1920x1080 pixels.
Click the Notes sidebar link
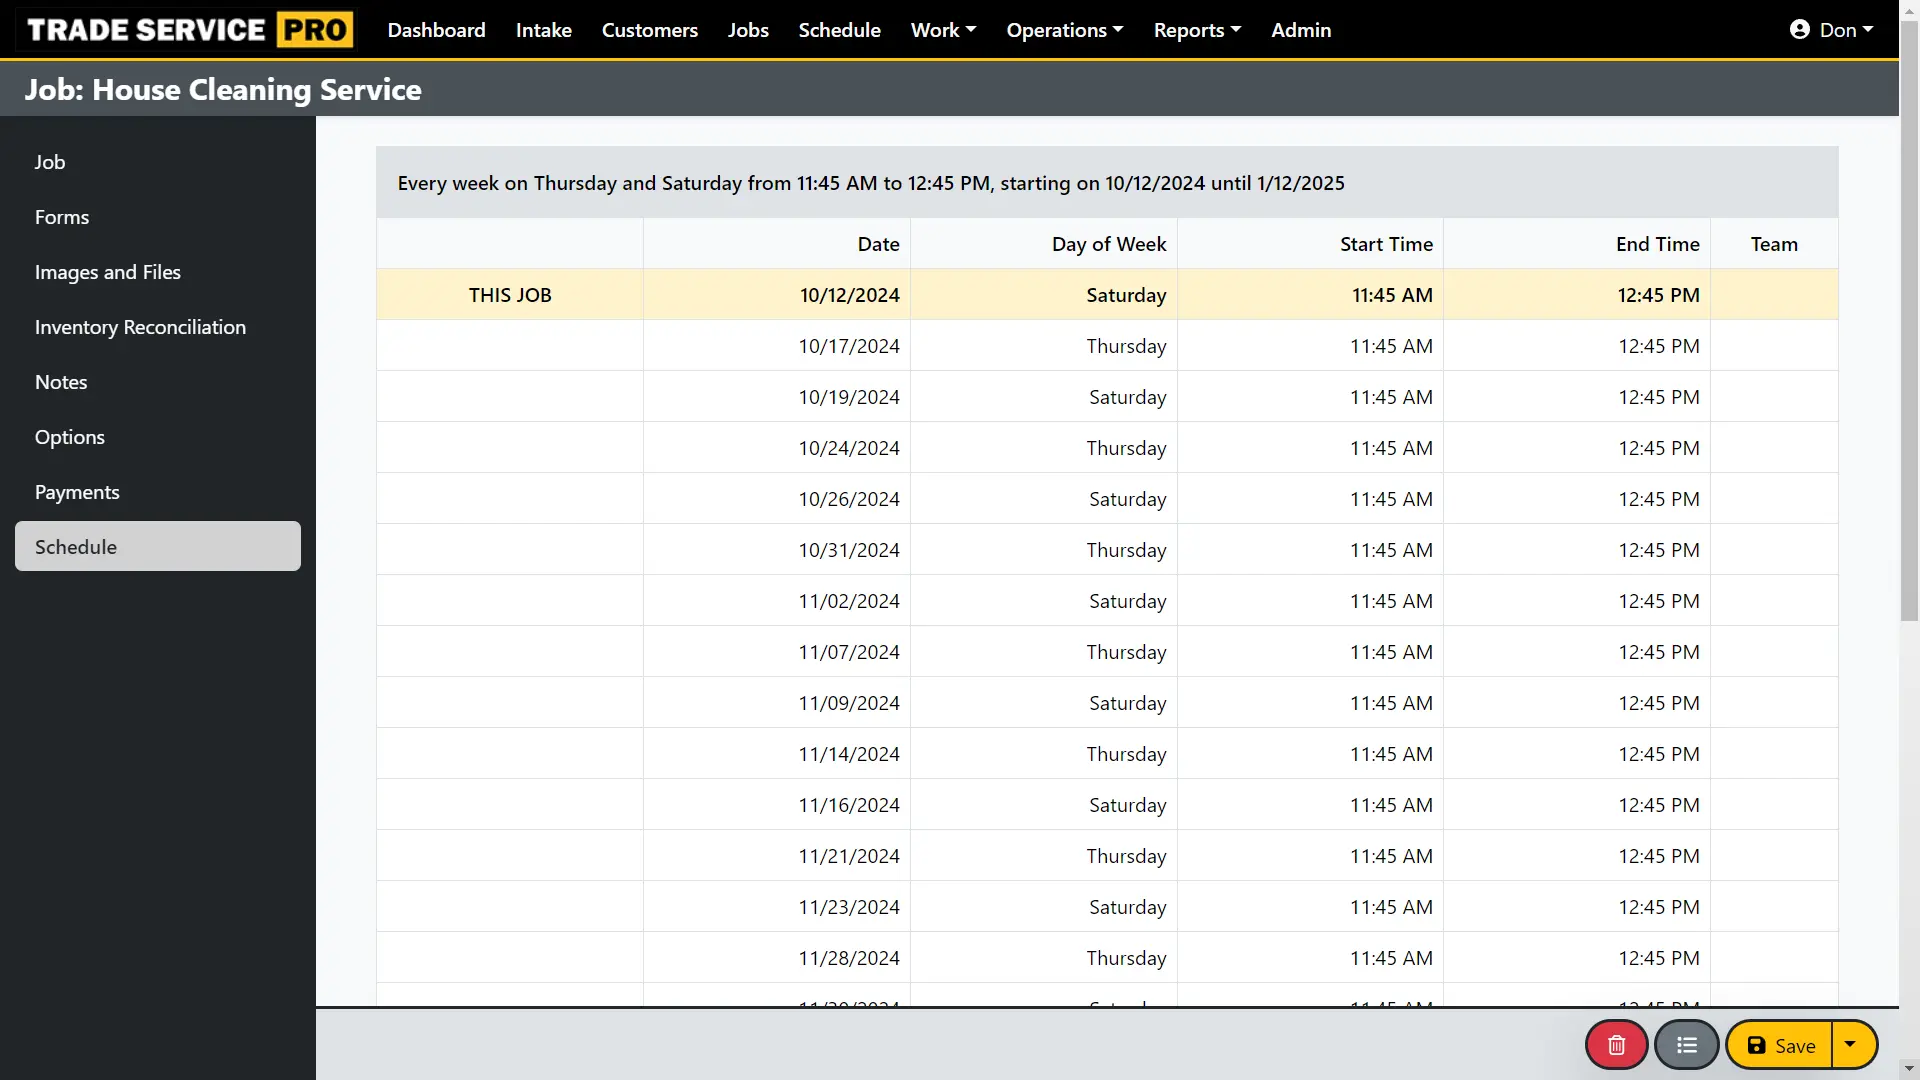(x=61, y=381)
